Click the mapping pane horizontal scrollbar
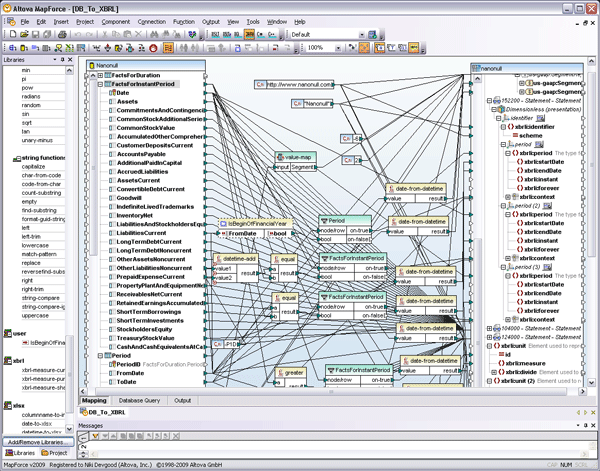 tap(331, 391)
